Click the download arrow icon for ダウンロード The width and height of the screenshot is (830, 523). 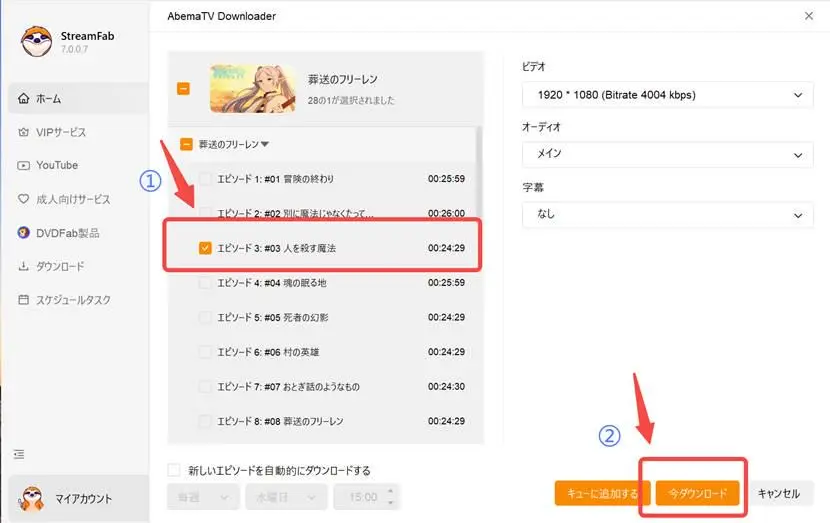[x=23, y=266]
